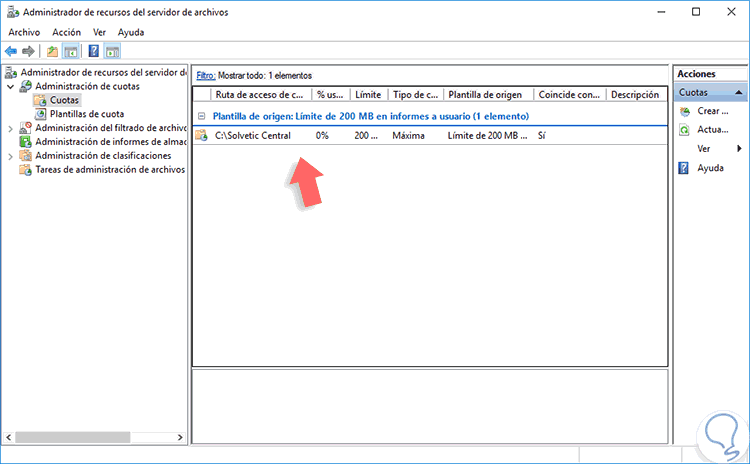Click the Ayuda icon in actions pane
The image size is (750, 464).
click(684, 168)
